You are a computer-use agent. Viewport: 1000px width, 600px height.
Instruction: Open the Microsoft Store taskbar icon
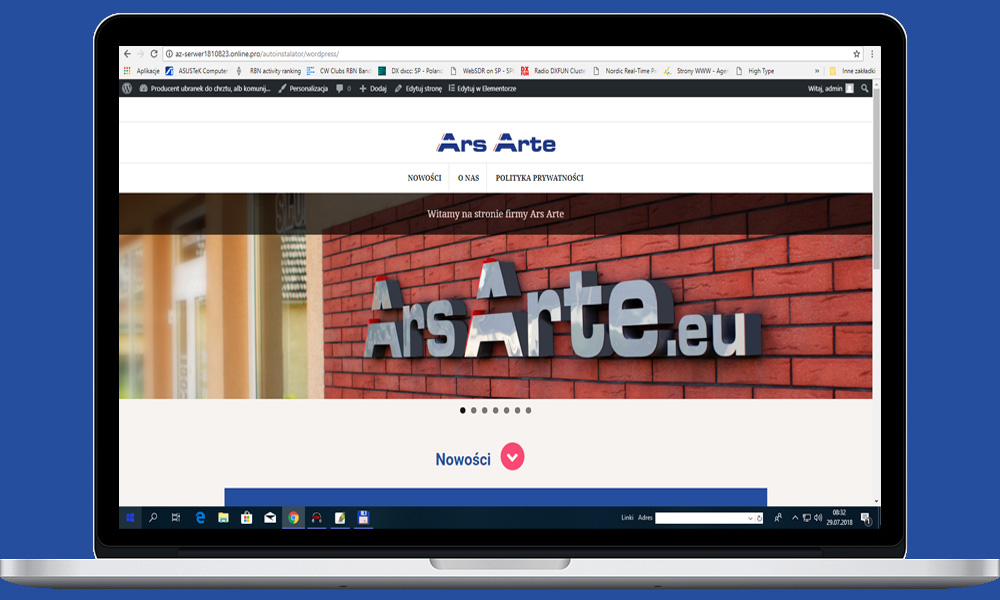246,518
